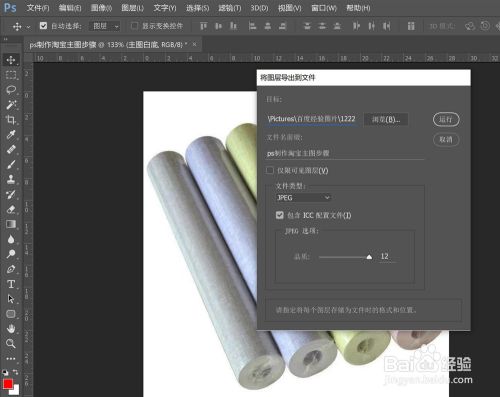Click align bottom edges icon

(x=233, y=26)
